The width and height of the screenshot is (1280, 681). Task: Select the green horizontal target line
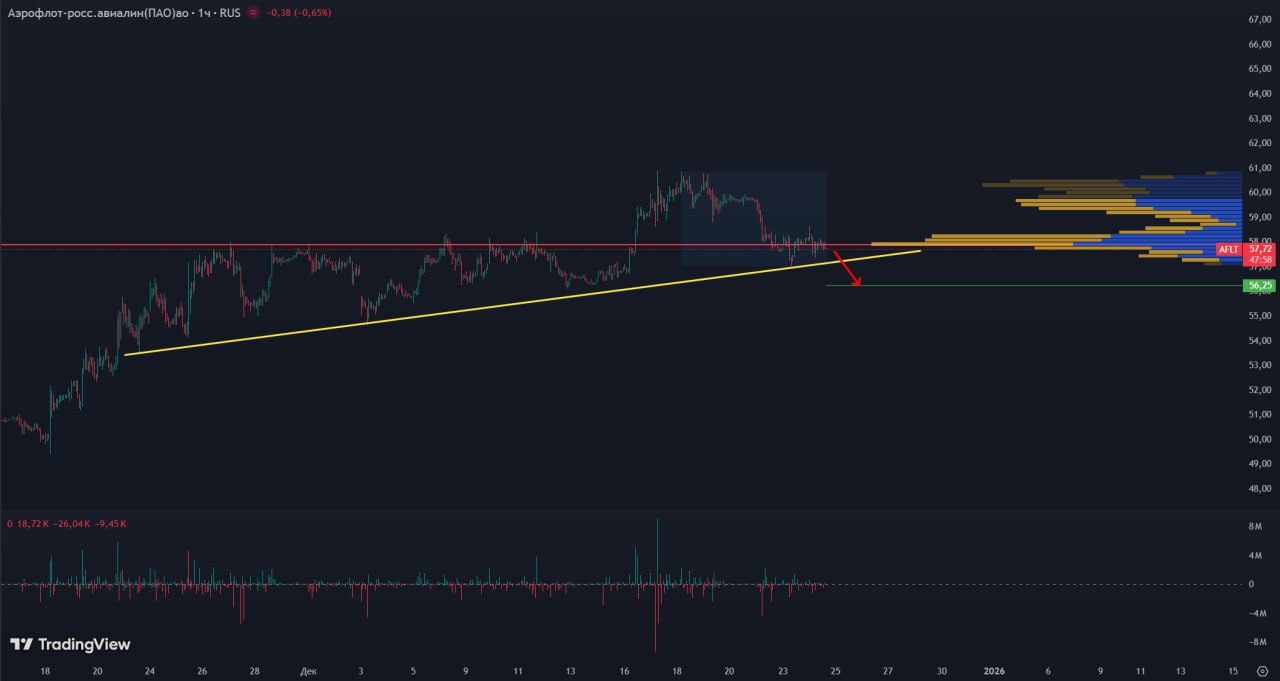1000,286
